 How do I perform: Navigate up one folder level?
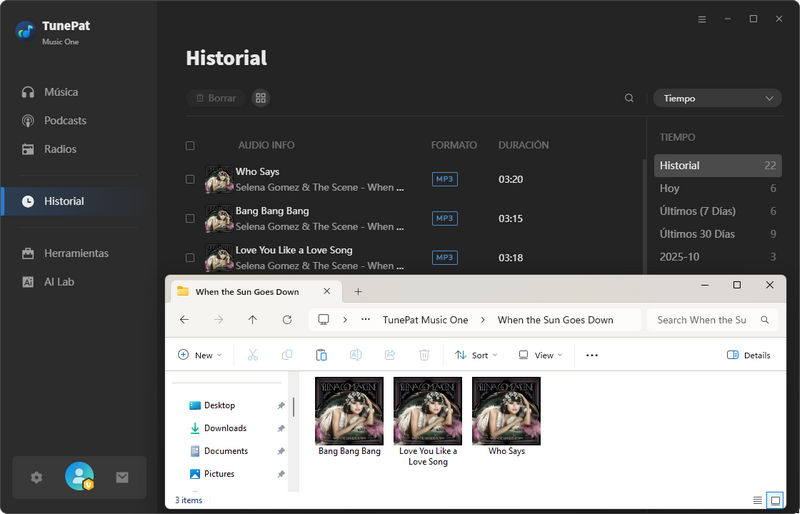coord(252,320)
